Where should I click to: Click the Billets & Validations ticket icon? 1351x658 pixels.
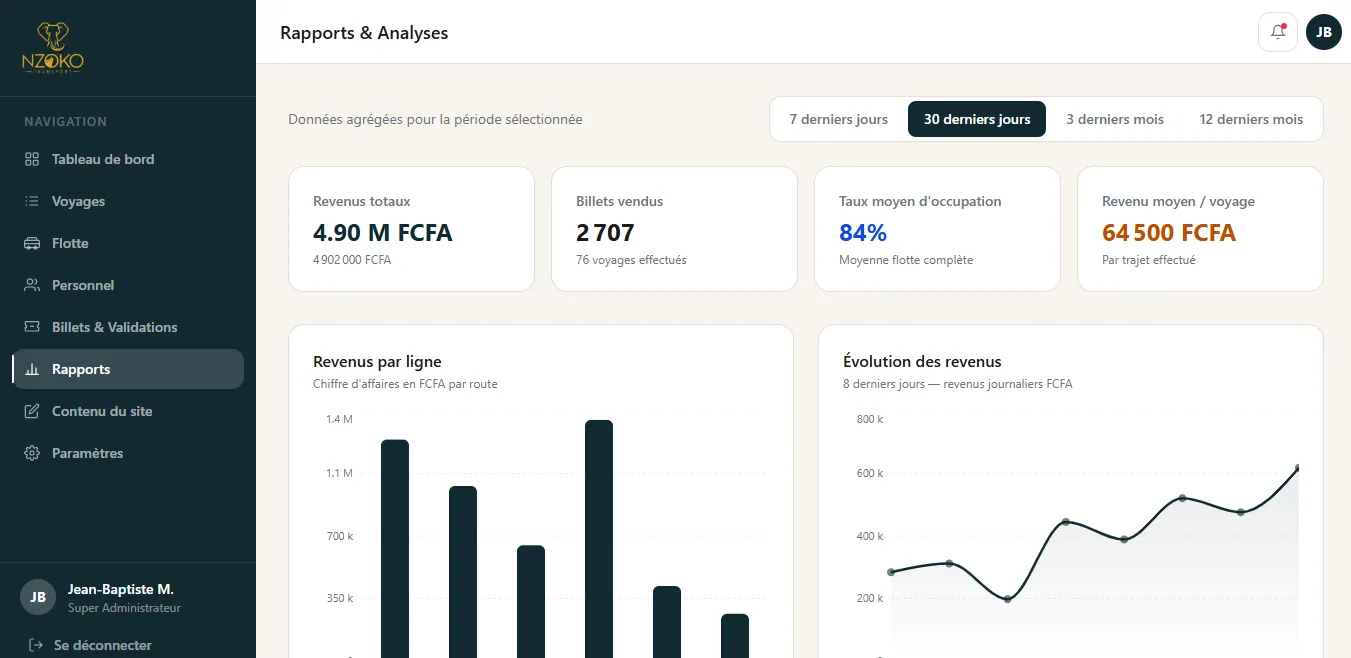32,327
